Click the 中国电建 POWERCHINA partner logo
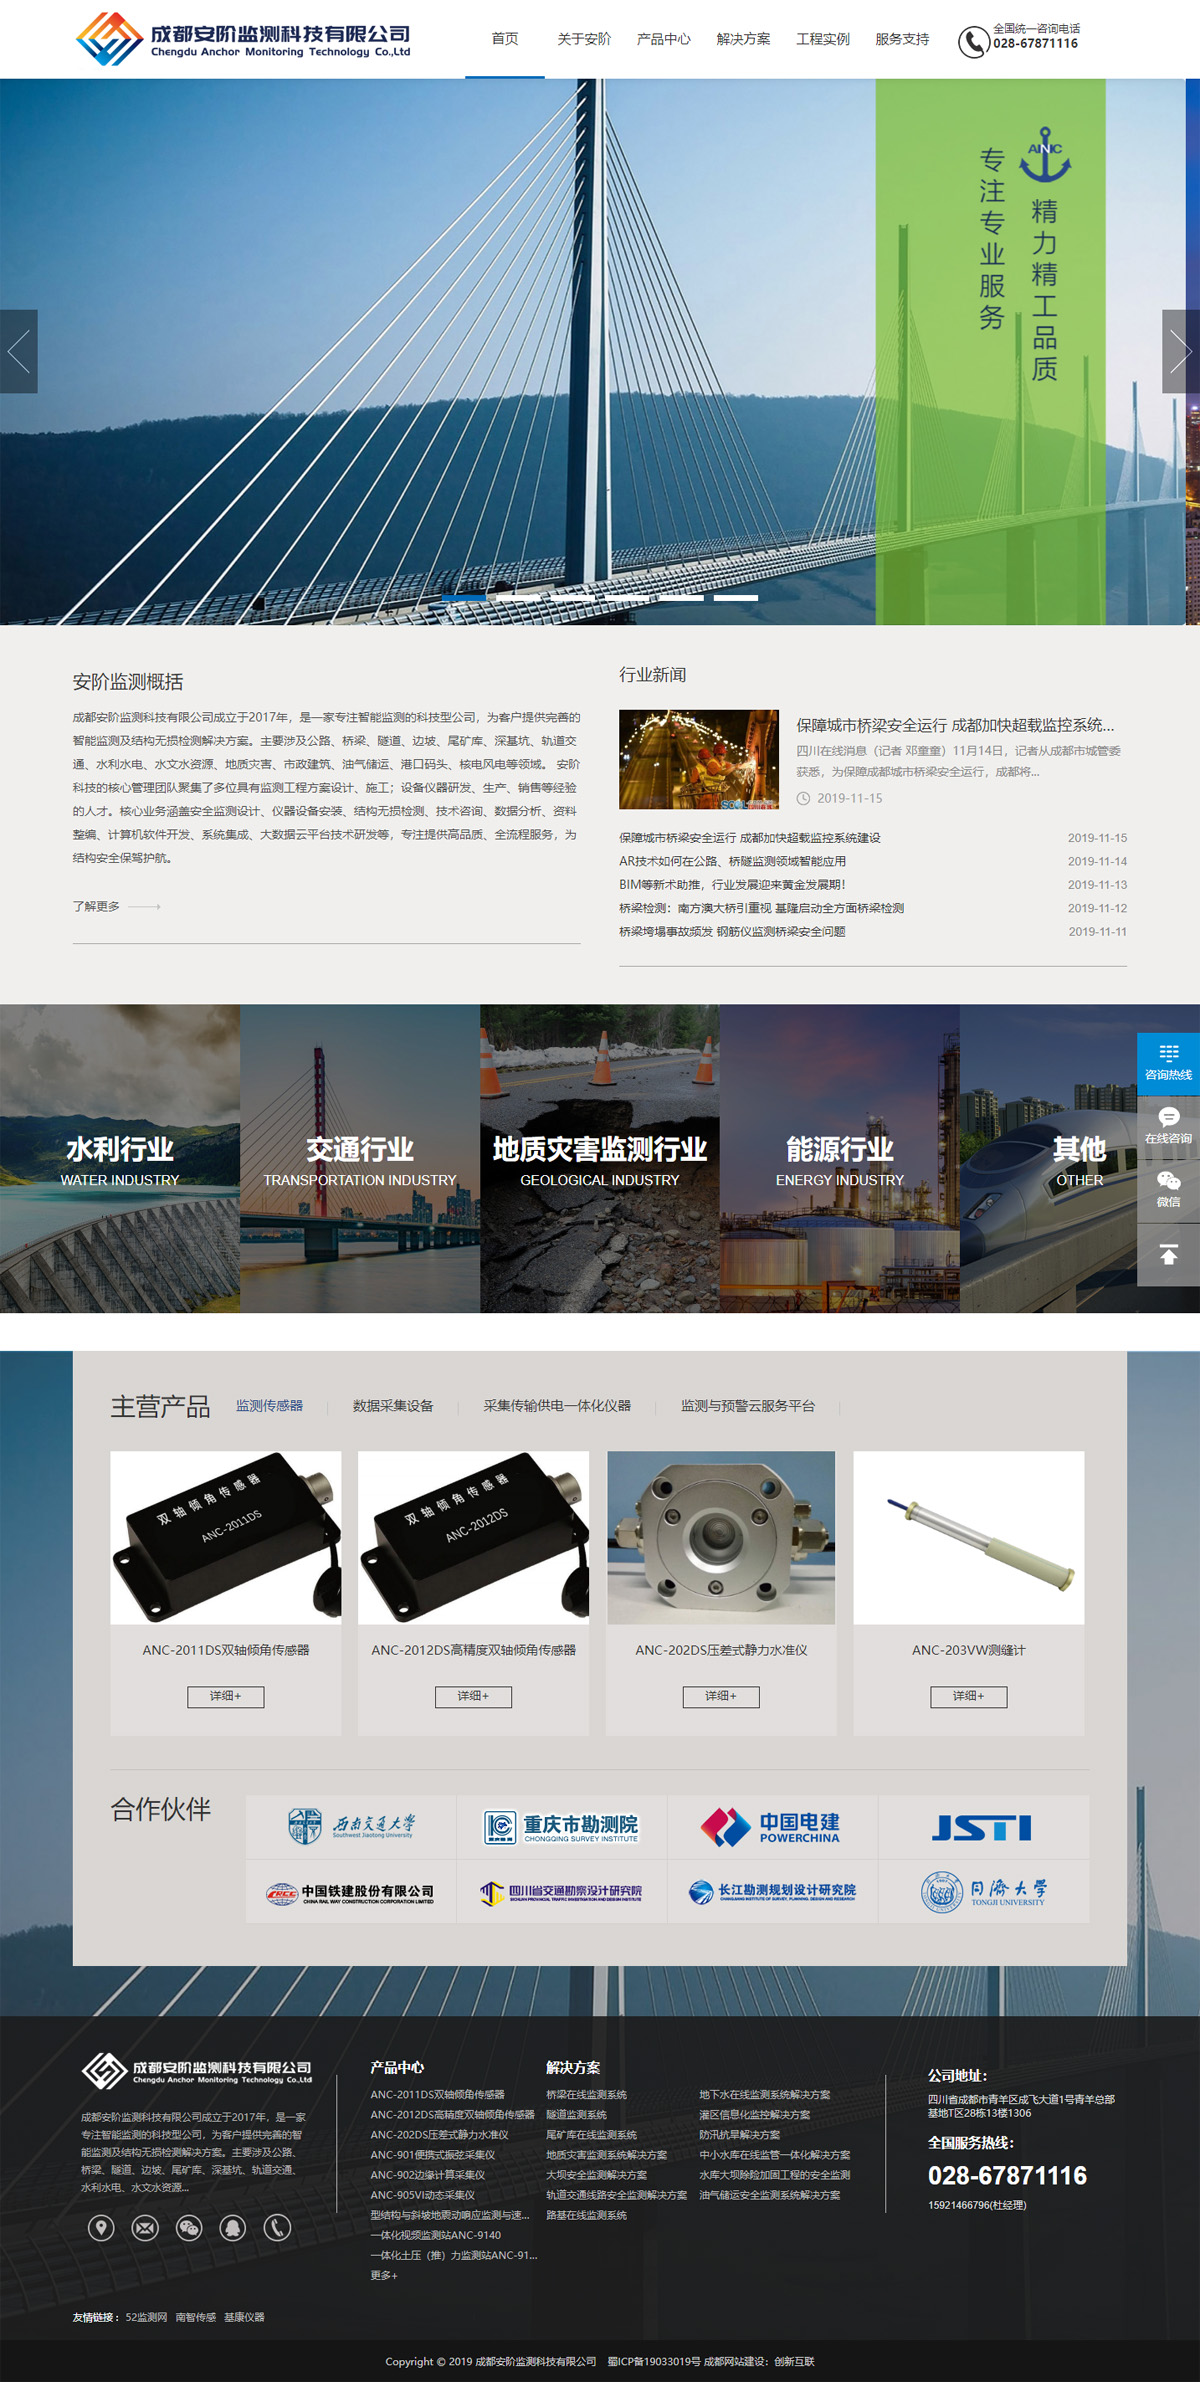 click(x=772, y=1827)
